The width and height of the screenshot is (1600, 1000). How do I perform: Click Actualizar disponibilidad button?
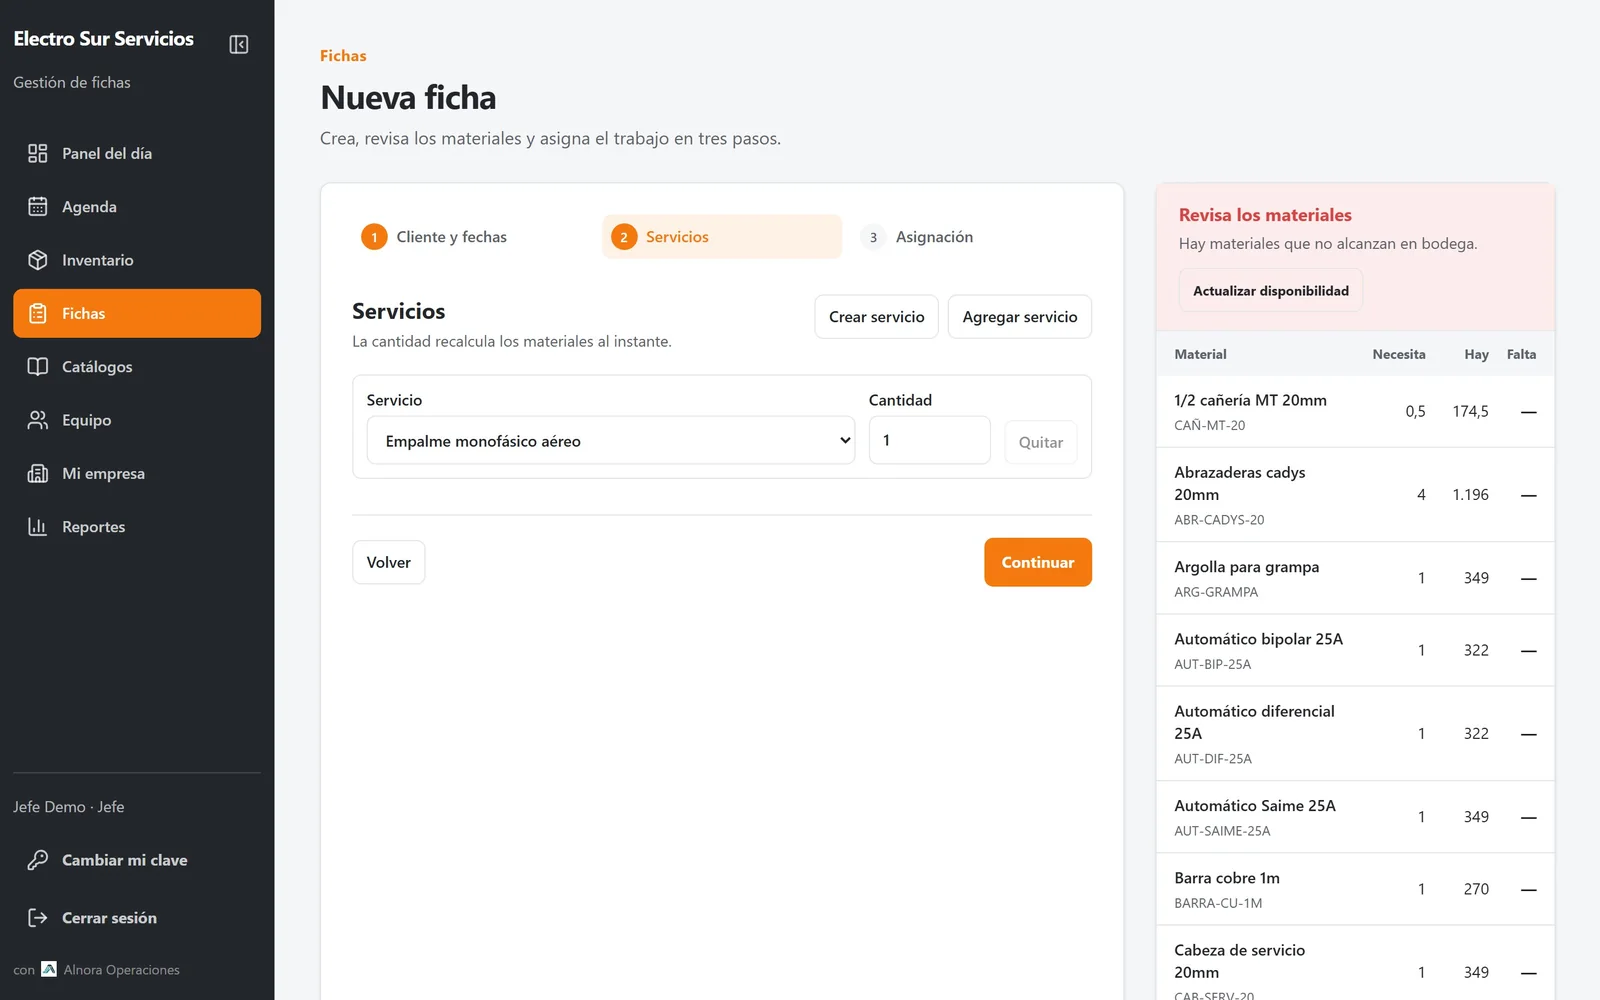(1271, 291)
